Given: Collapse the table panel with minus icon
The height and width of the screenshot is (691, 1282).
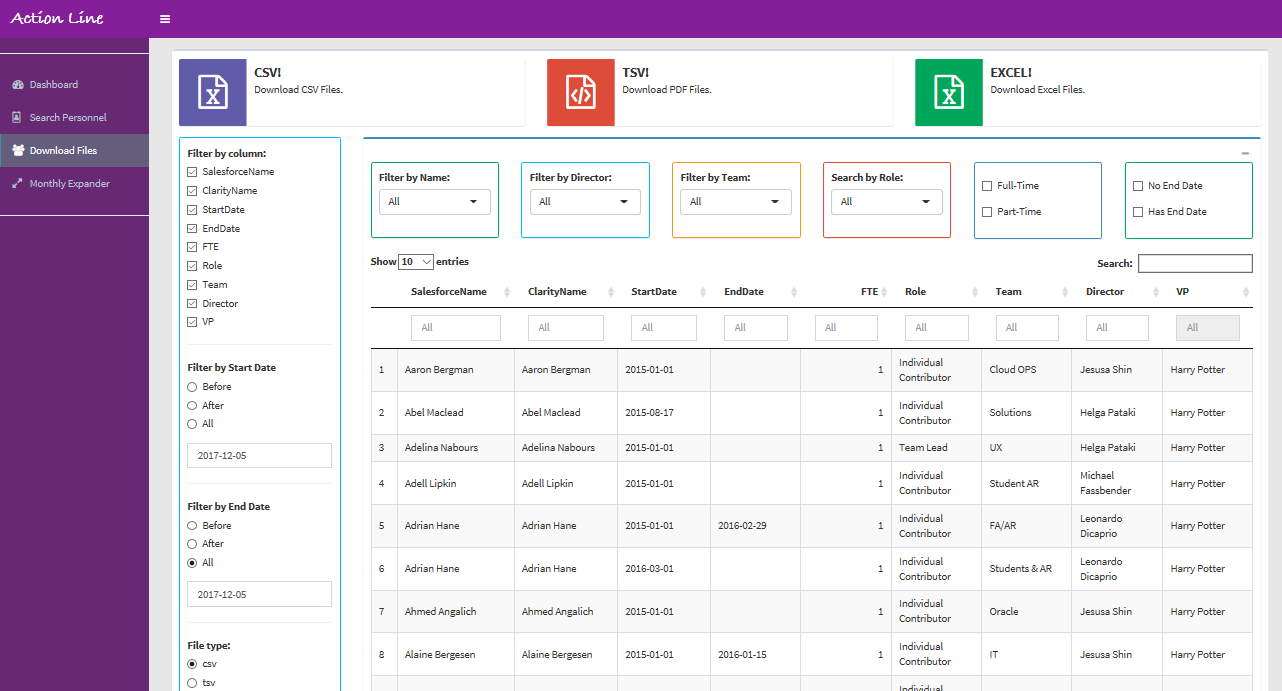Looking at the screenshot, I should point(1245,153).
